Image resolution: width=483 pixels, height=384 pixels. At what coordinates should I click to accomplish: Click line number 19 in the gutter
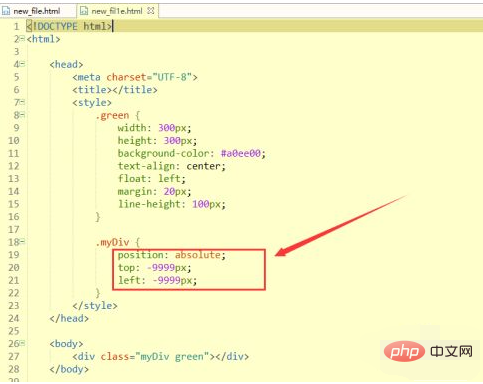(x=14, y=255)
